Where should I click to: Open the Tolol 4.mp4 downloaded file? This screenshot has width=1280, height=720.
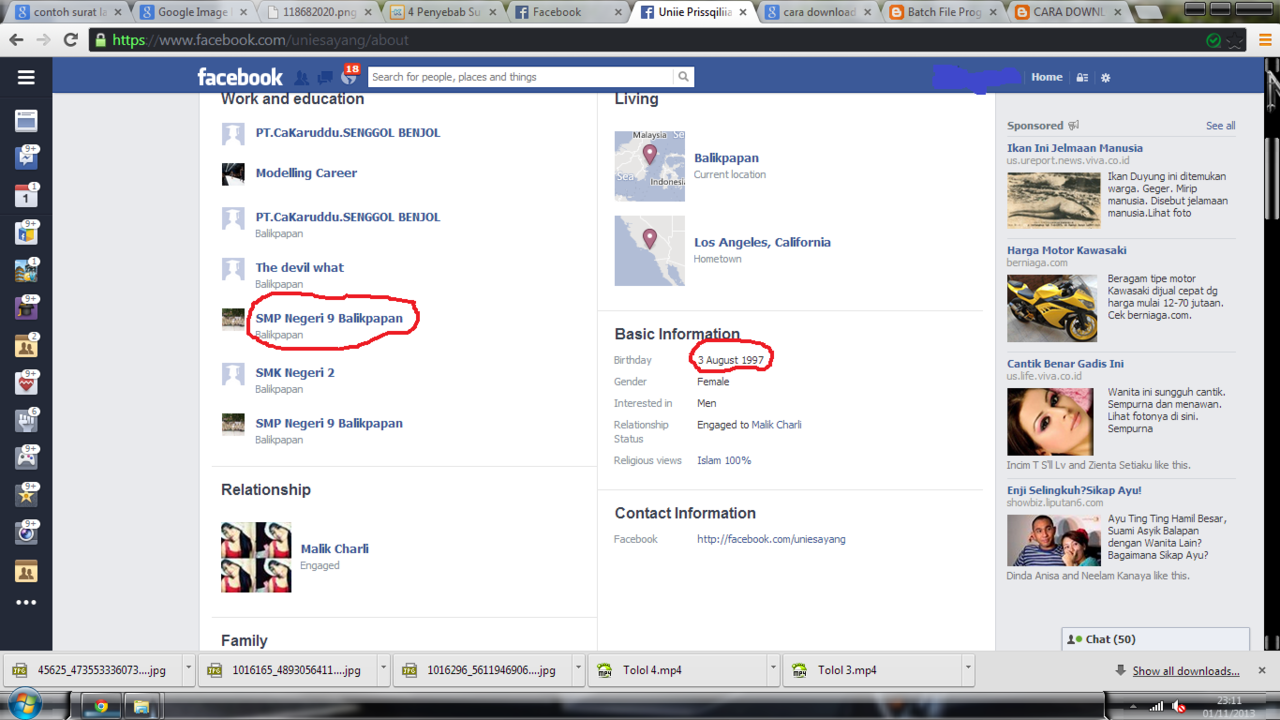pyautogui.click(x=678, y=670)
